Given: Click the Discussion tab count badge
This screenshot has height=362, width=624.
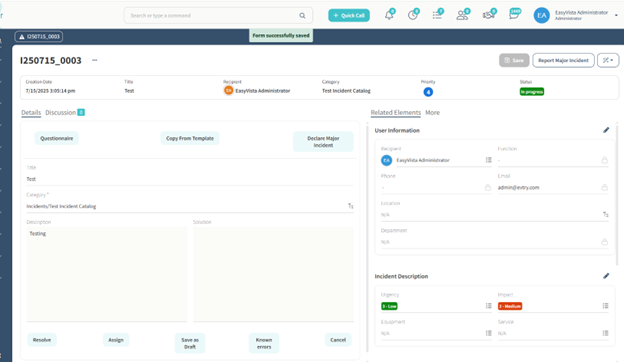Looking at the screenshot, I should tap(81, 112).
